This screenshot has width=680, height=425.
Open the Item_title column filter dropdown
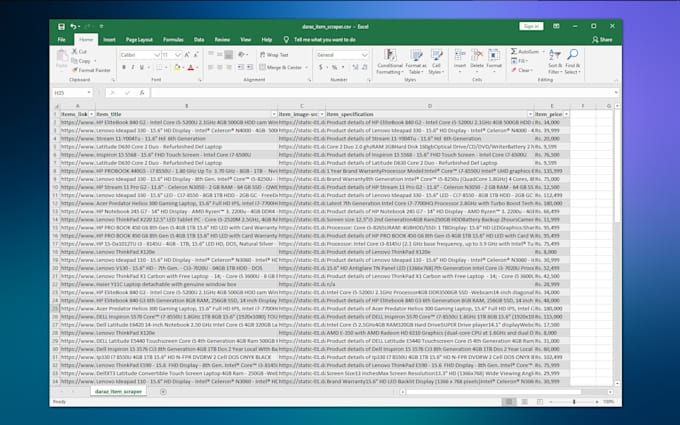point(274,114)
